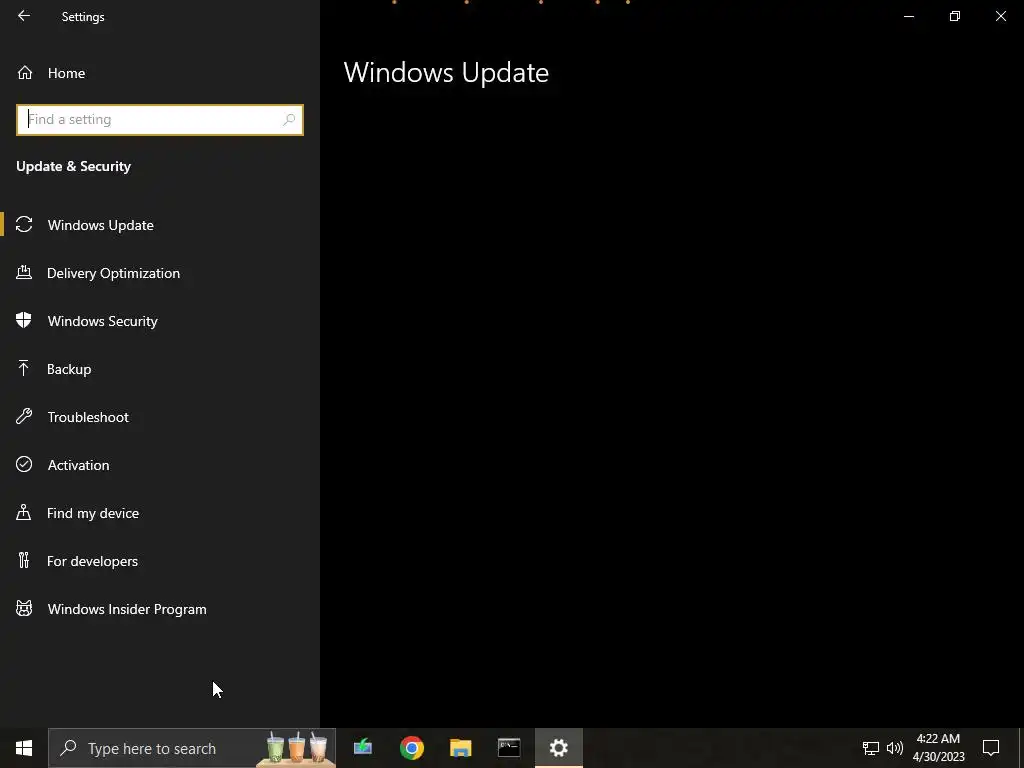Screen dimensions: 1024x768
Task: Open the Command Prompt taskbar icon
Action: point(509,748)
